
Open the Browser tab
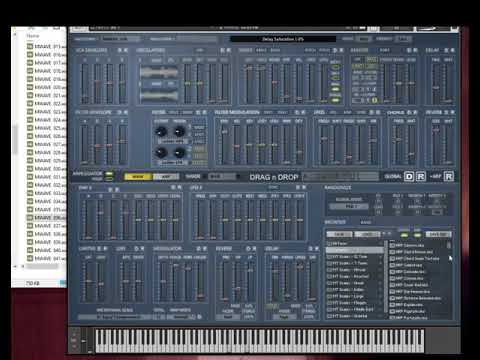tap(335, 222)
